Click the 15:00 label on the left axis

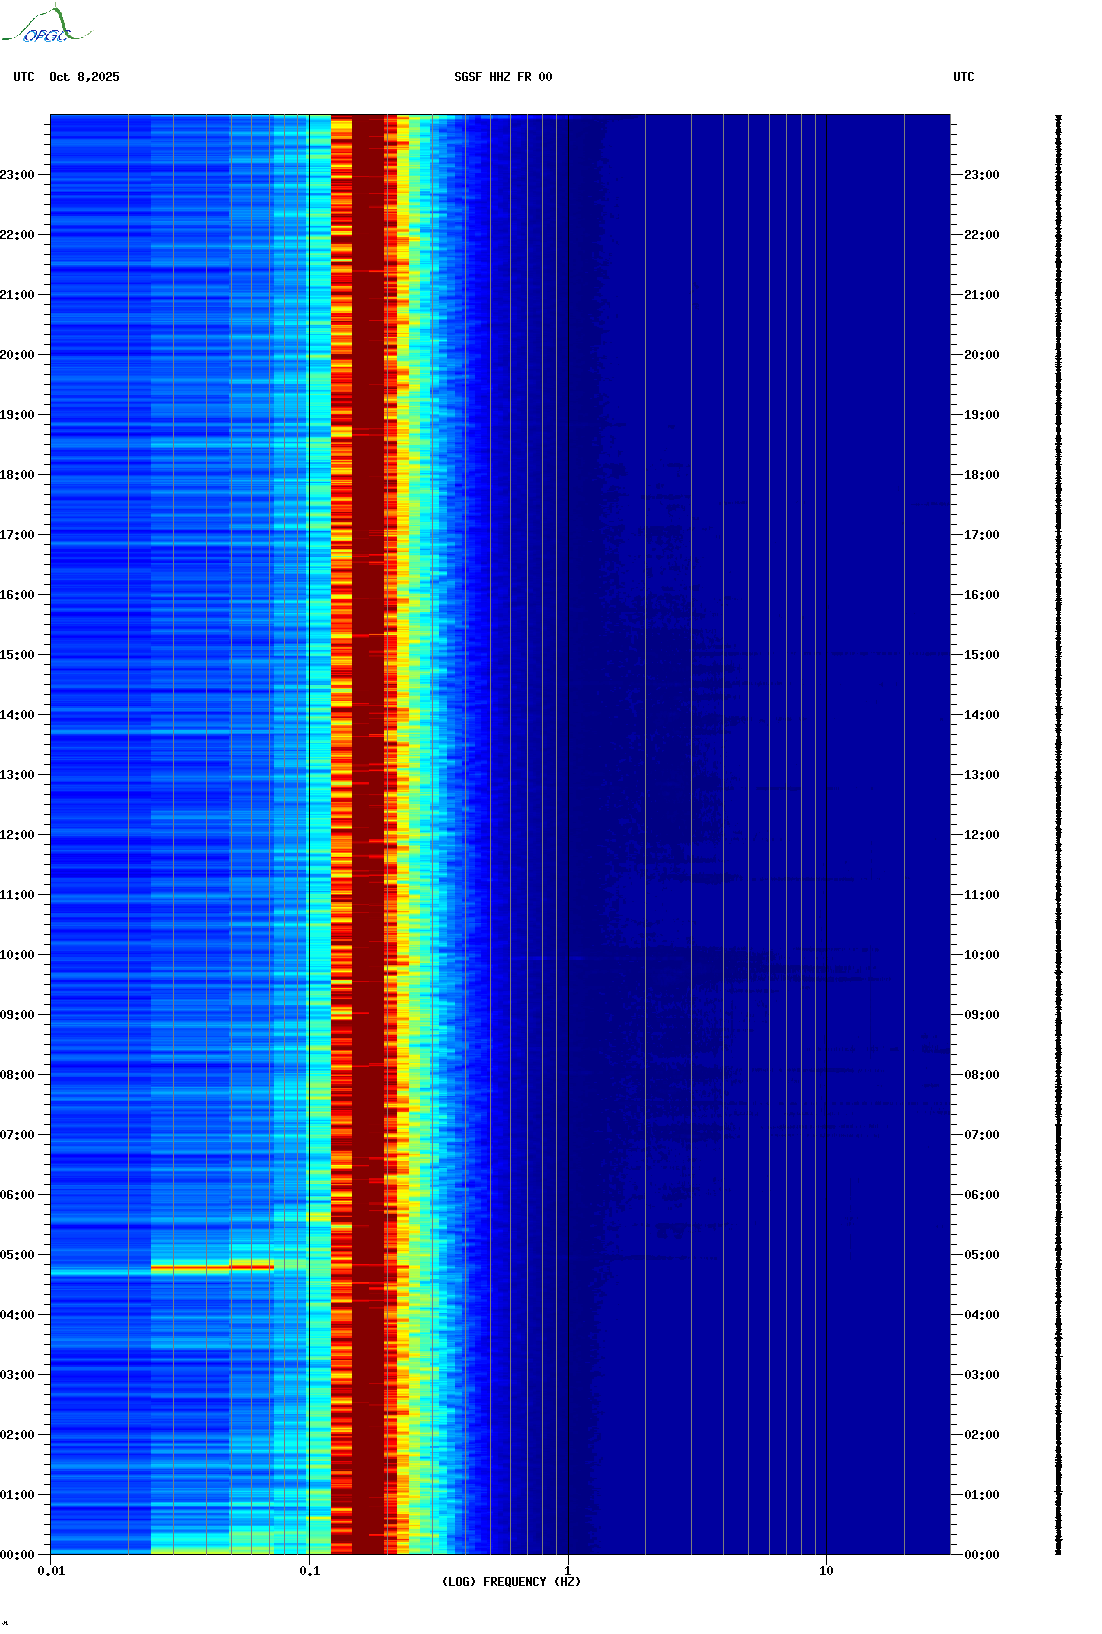[x=18, y=655]
